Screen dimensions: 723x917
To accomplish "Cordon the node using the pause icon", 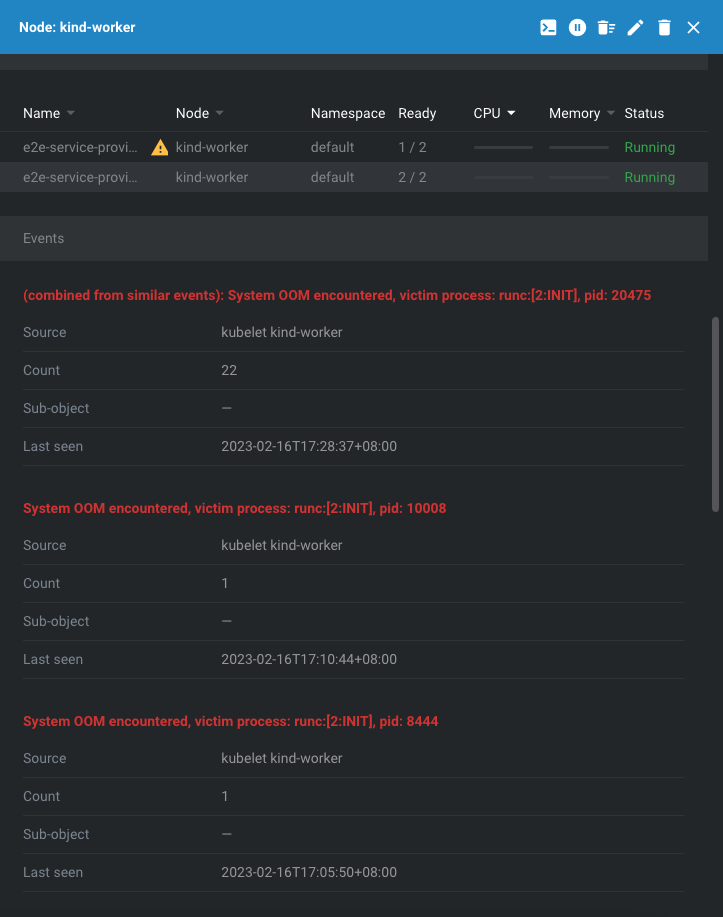I will (x=577, y=27).
